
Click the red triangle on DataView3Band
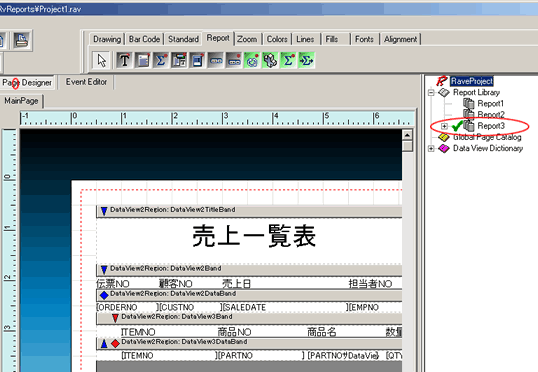tap(115, 318)
